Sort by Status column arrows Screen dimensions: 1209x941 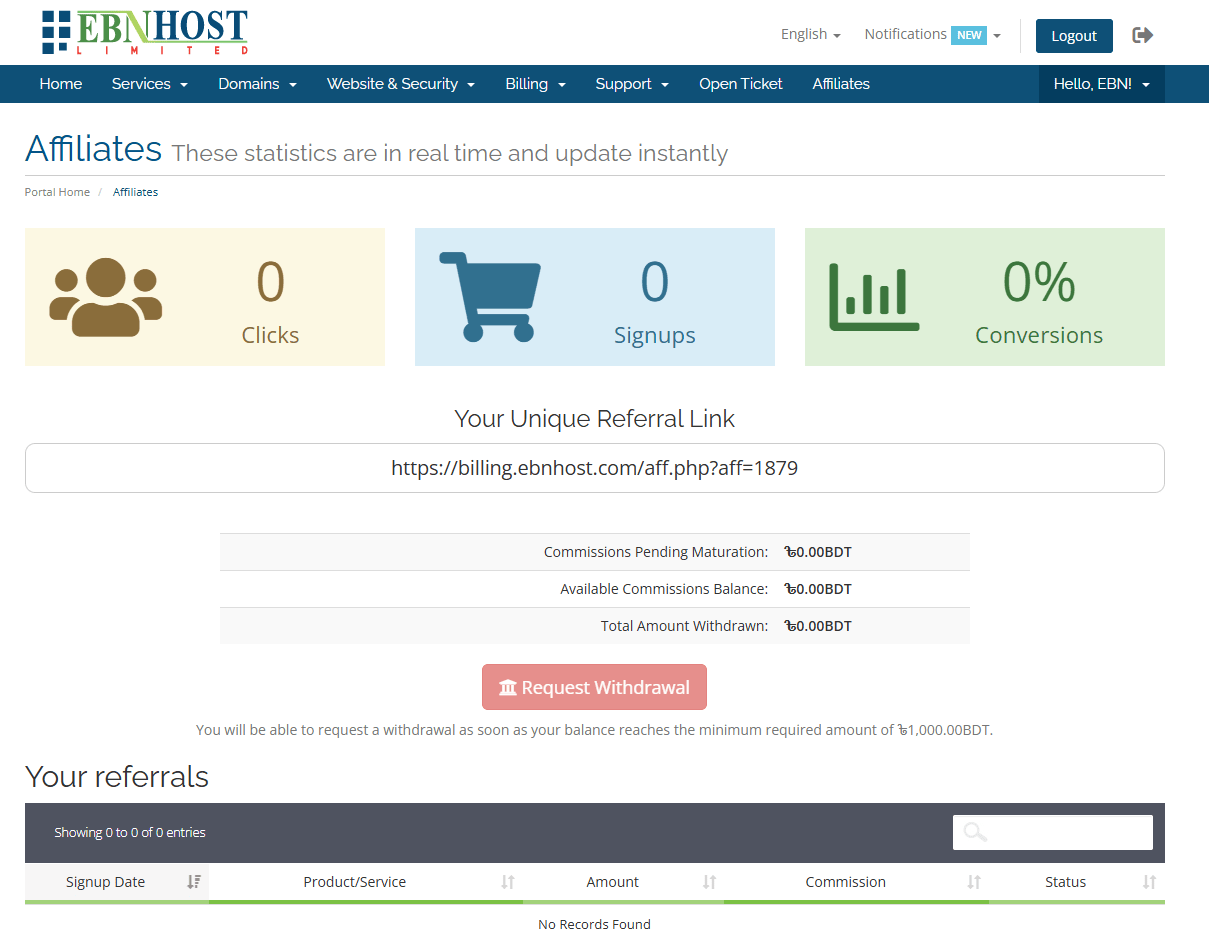click(x=1149, y=882)
